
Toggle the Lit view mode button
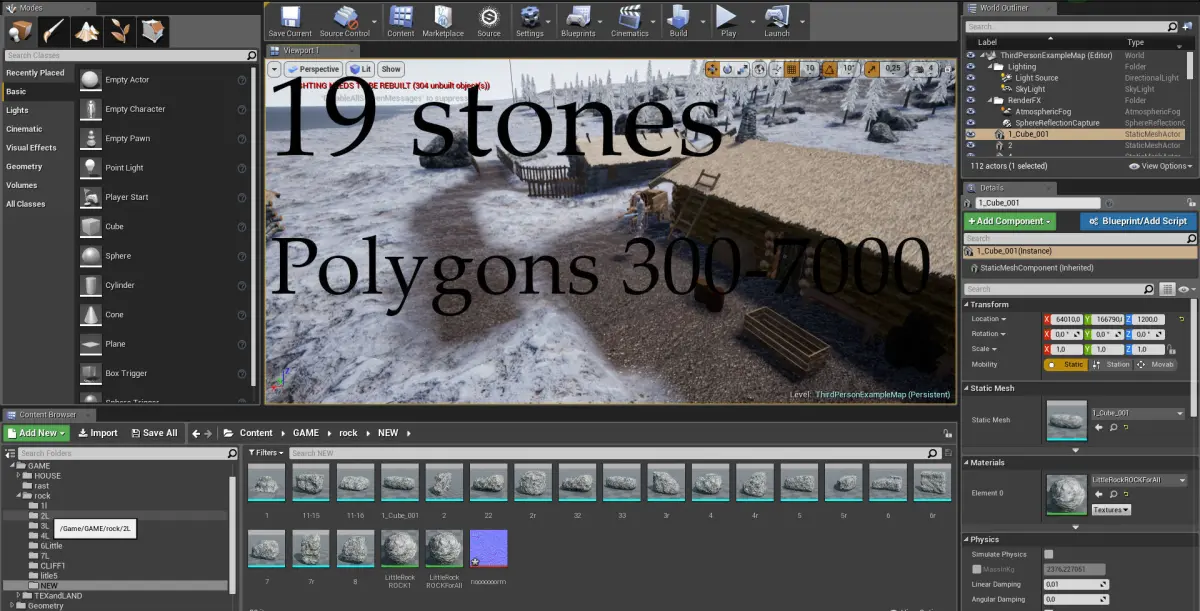360,69
